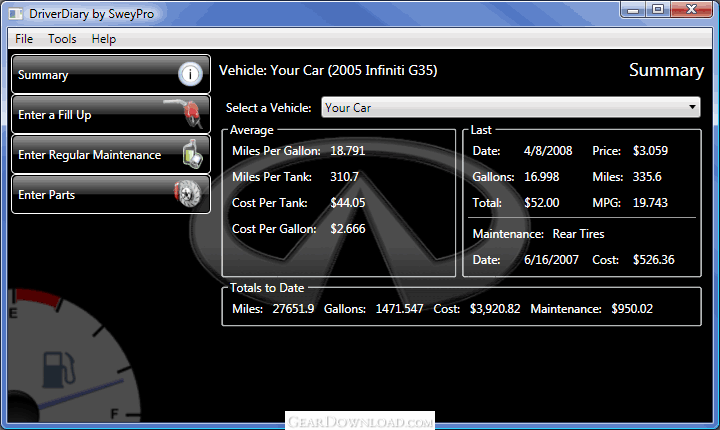
Task: Click the last total value $52.00
Action: pos(542,203)
